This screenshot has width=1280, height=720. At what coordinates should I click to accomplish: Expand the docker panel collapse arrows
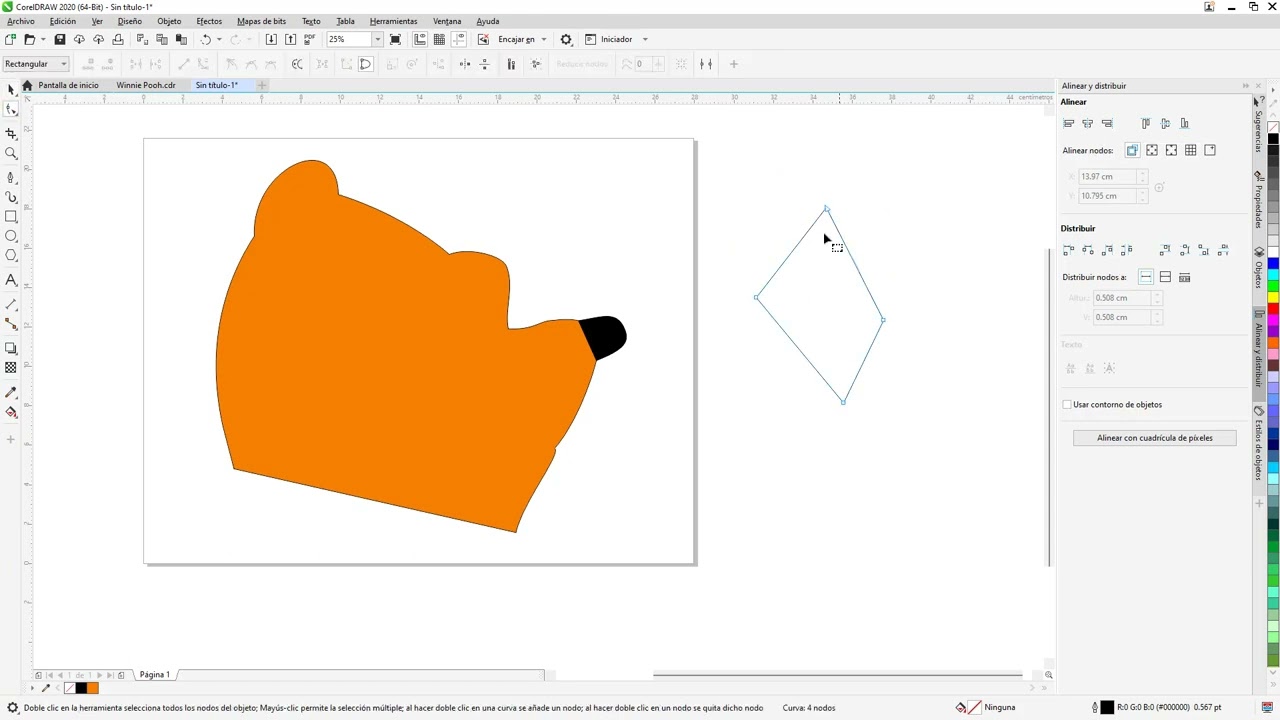point(1245,86)
